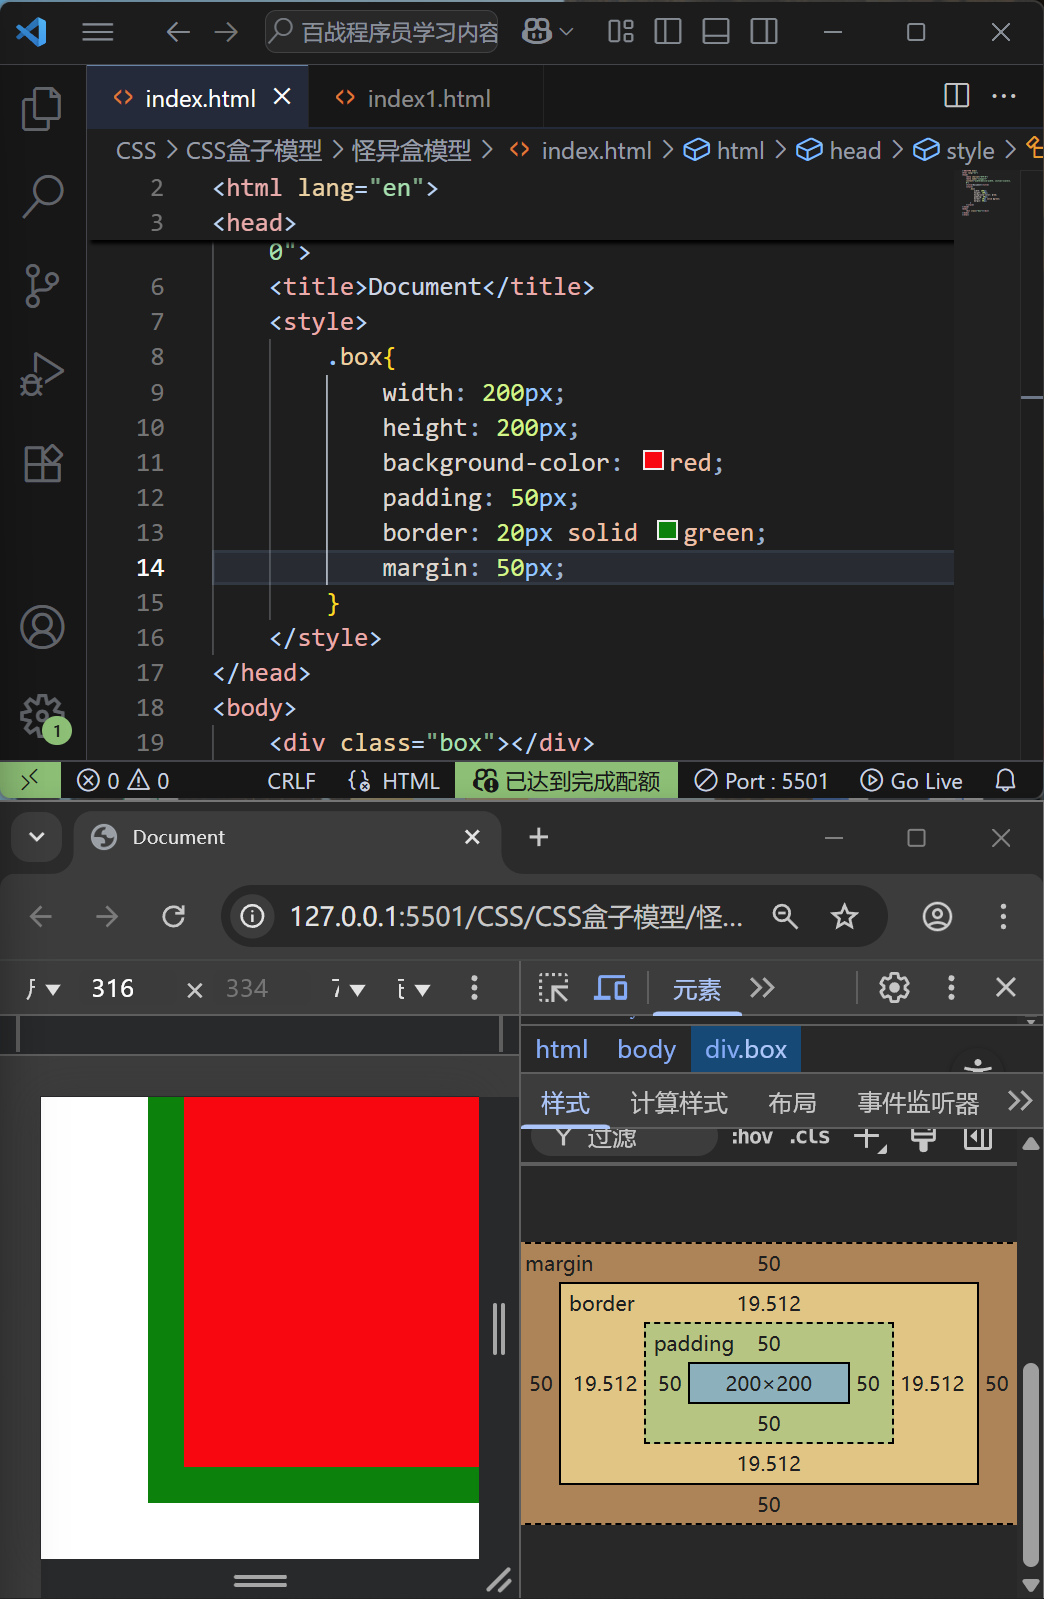The width and height of the screenshot is (1044, 1599).
Task: Select the style symbol breadcrumb
Action: [x=954, y=151]
